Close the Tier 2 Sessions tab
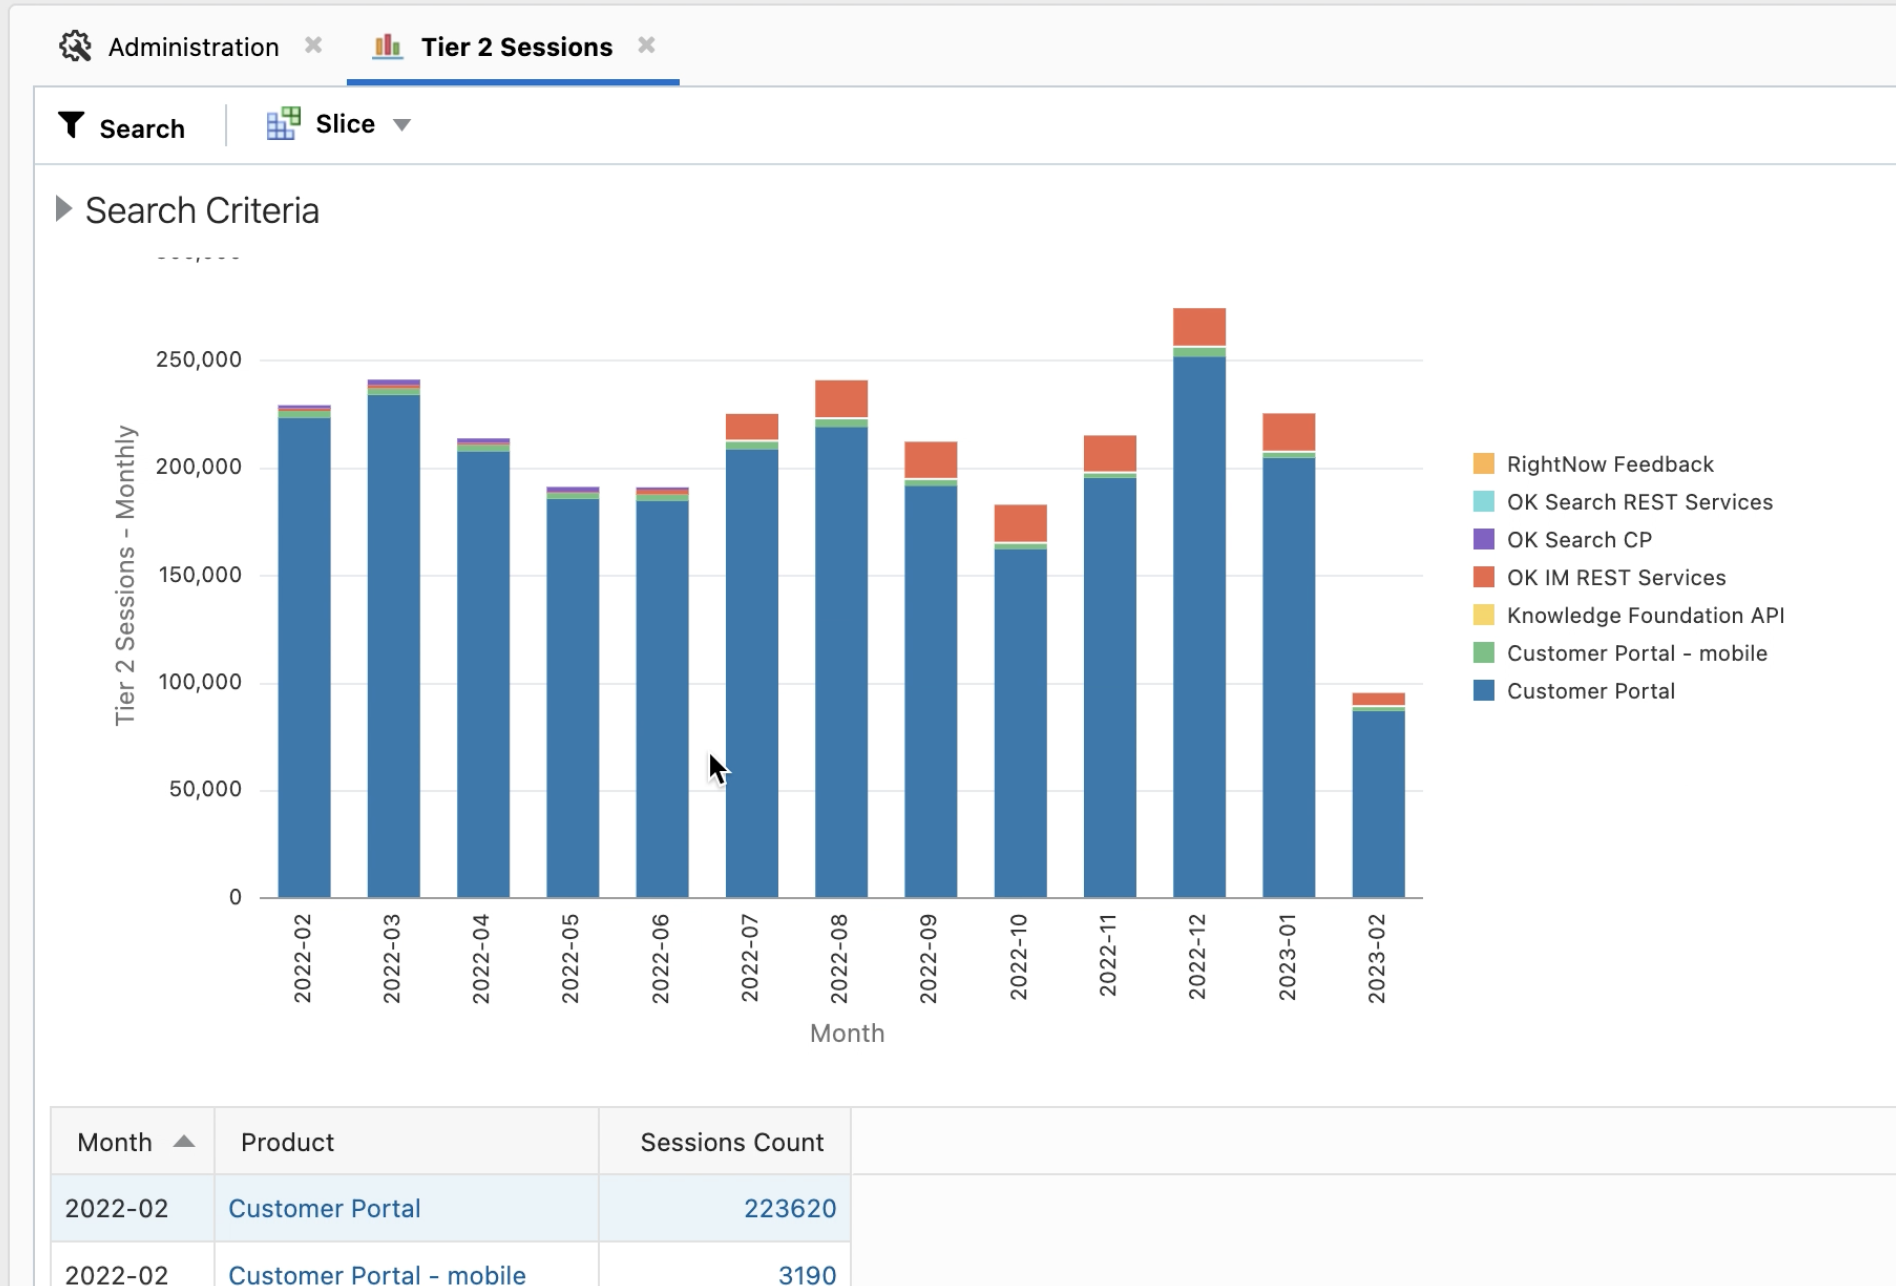 click(x=646, y=45)
